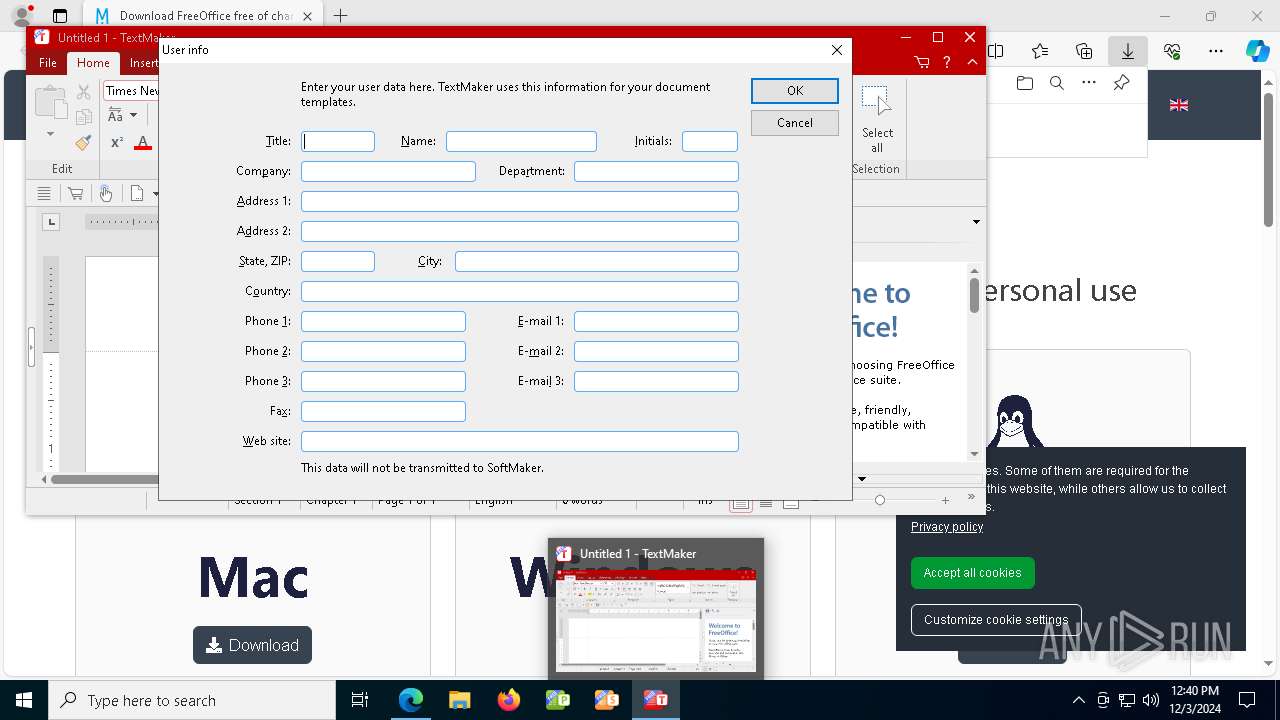This screenshot has height=720, width=1280.
Task: Switch to the Home ribbon tab
Action: (93, 62)
